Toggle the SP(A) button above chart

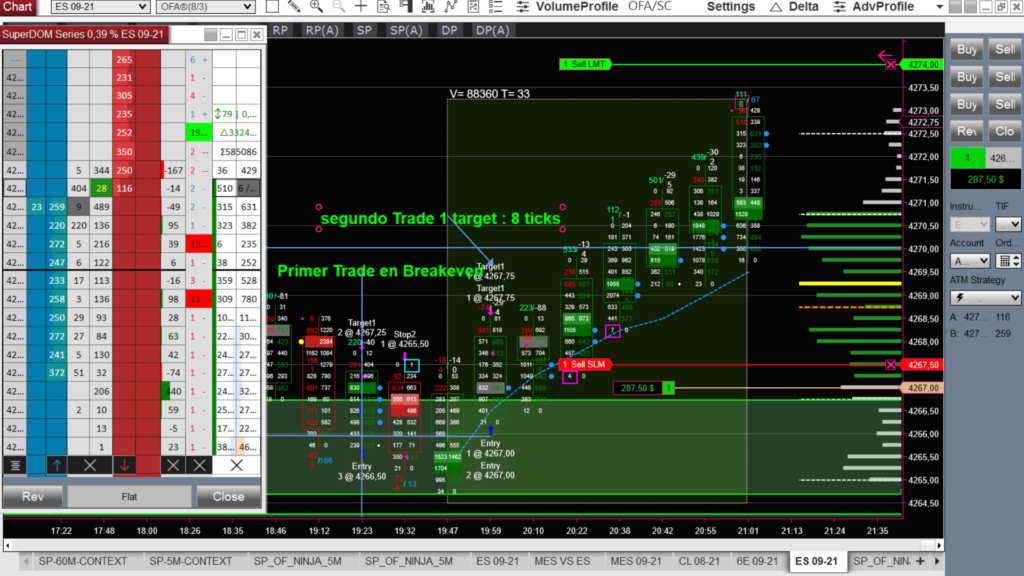point(406,30)
